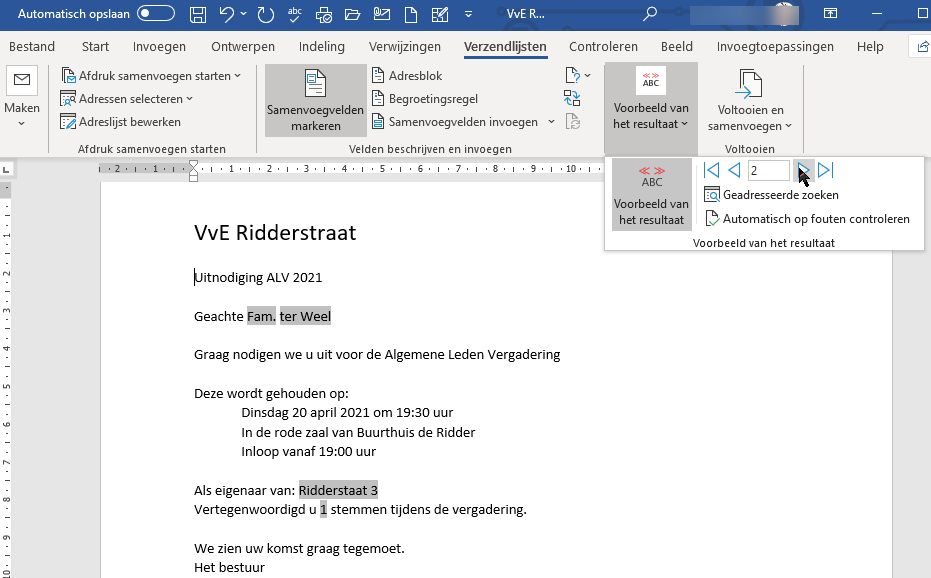The height and width of the screenshot is (578, 931).
Task: Switch to the Invoegen tab
Action: coord(159,46)
